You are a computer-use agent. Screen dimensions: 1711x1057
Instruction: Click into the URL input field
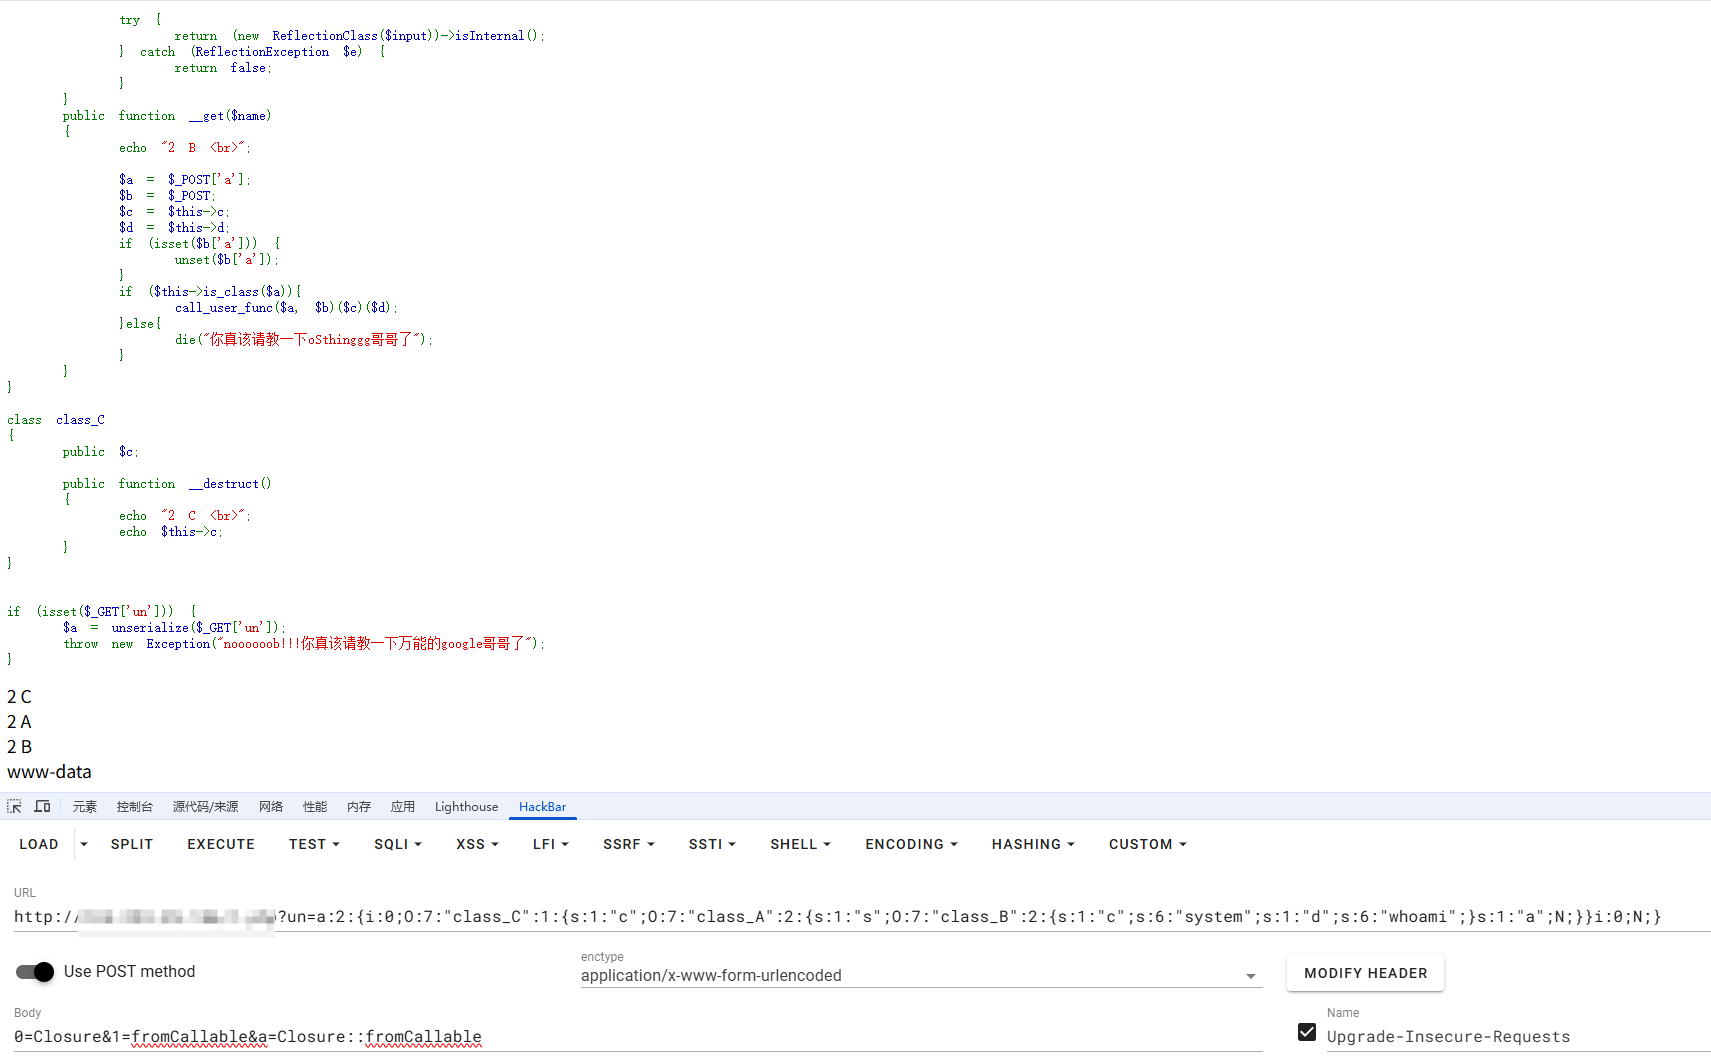point(900,917)
